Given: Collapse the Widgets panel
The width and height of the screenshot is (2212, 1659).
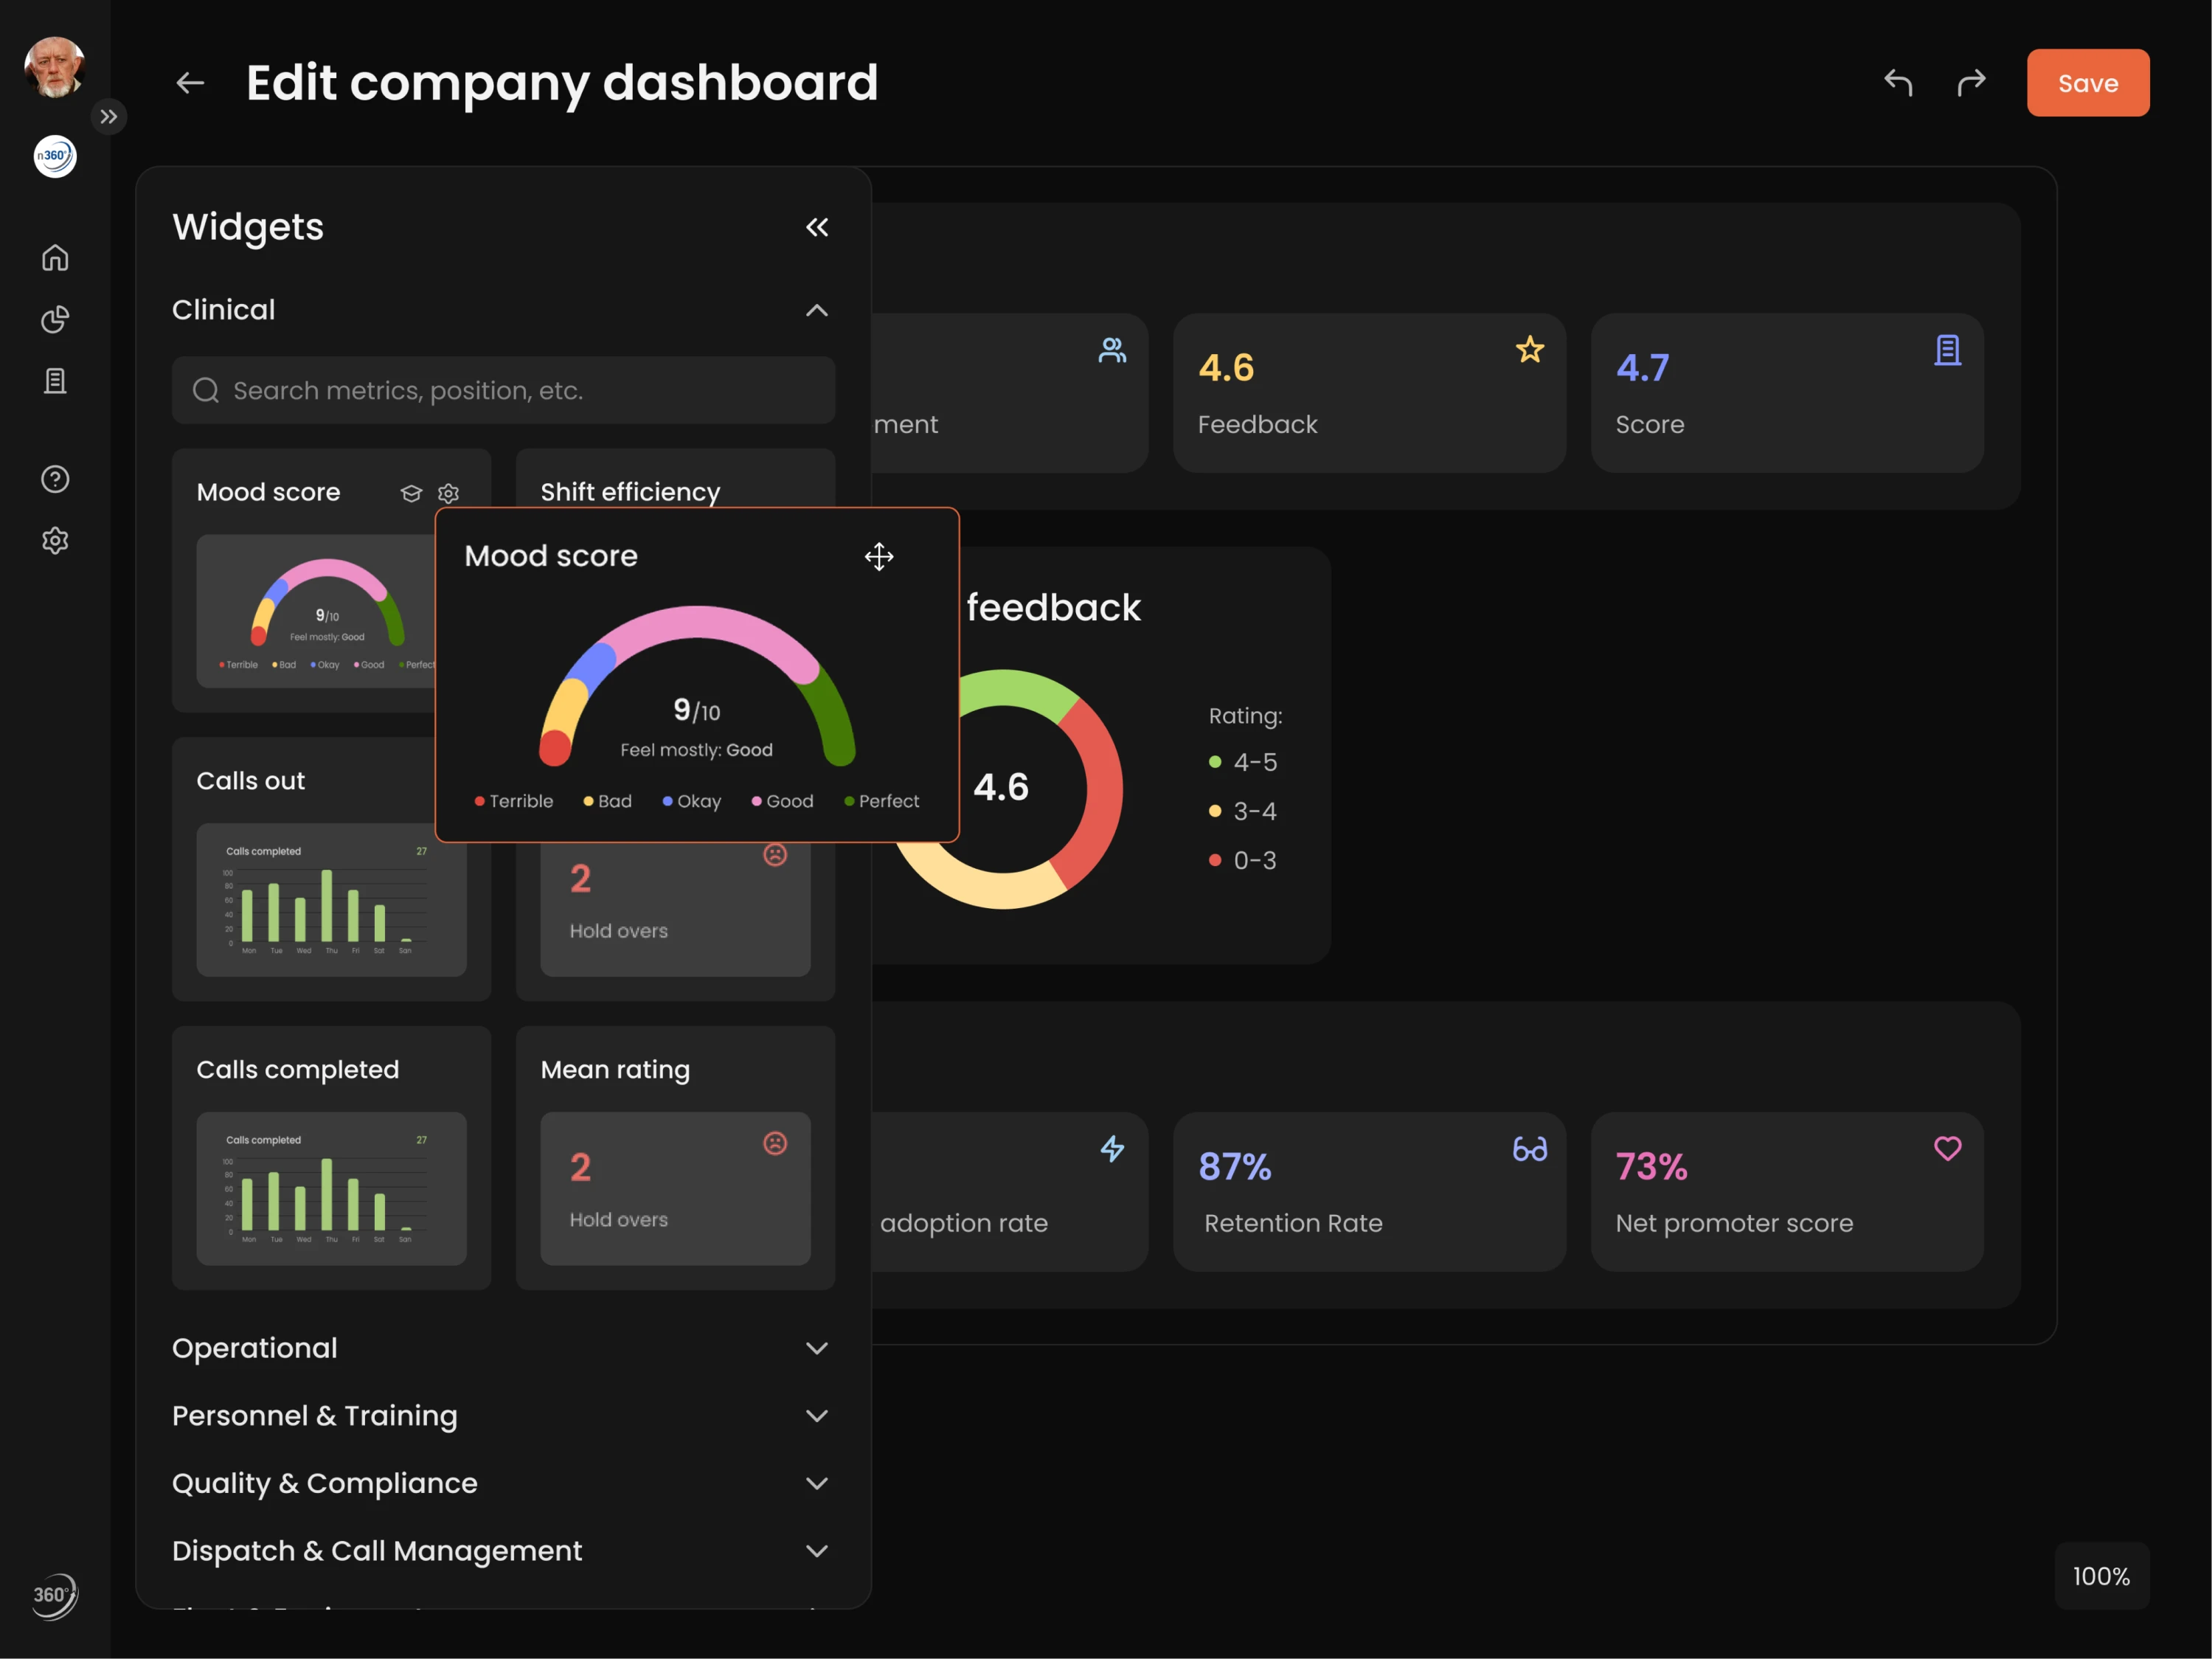Looking at the screenshot, I should tap(817, 228).
